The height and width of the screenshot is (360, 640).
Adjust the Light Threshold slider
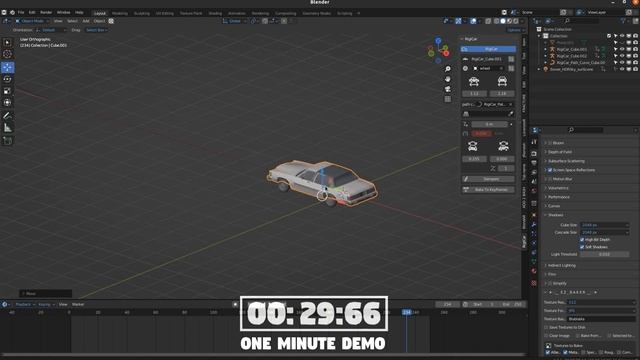(604, 254)
